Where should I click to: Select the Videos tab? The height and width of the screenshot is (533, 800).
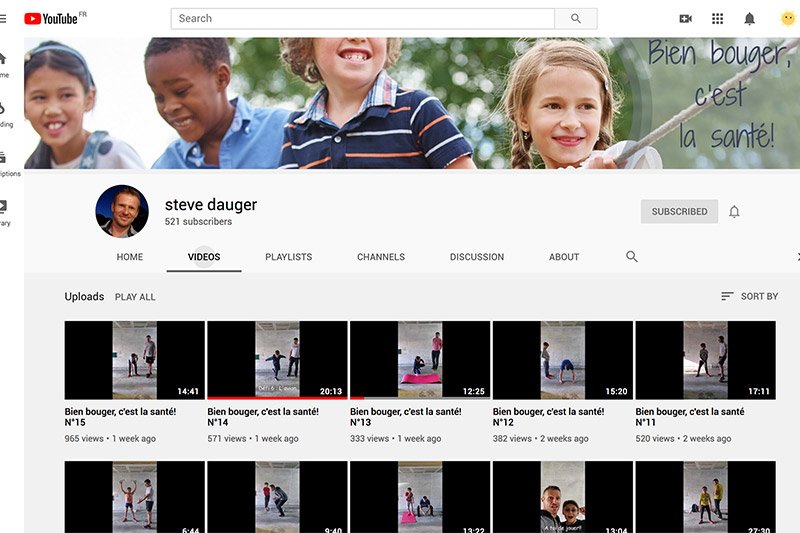coord(204,257)
